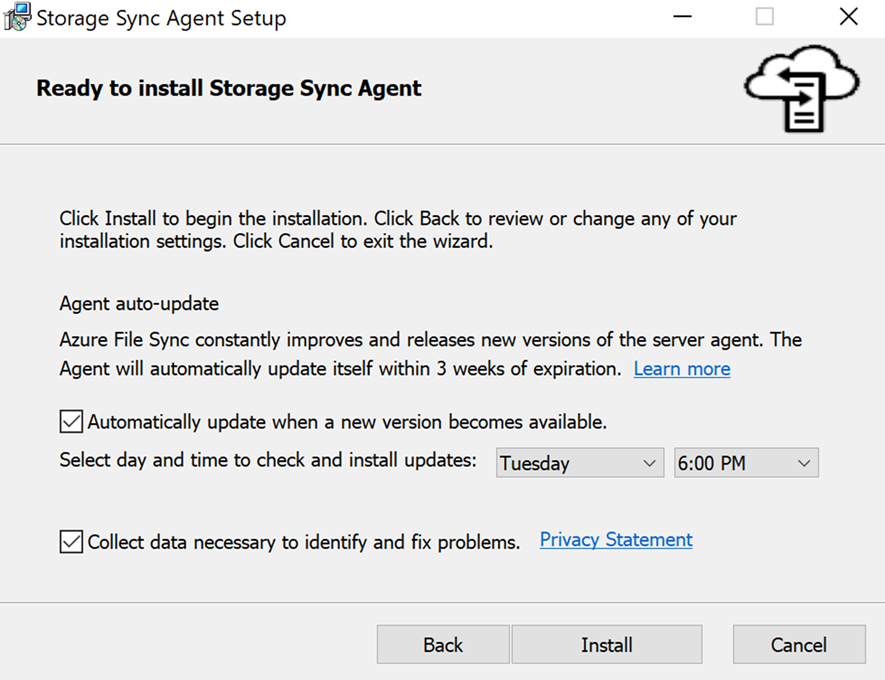Viewport: 885px width, 680px height.
Task: Cancel the setup wizard
Action: pyautogui.click(x=798, y=644)
